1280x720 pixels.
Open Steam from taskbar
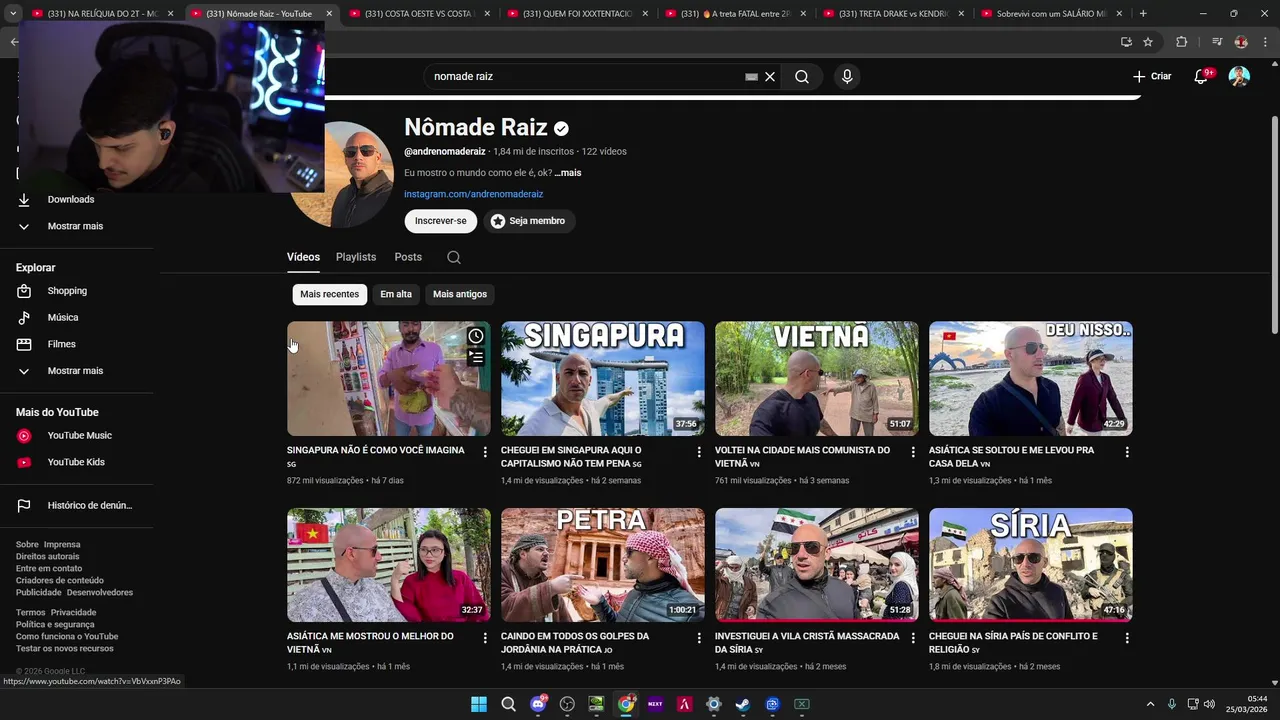[x=742, y=704]
